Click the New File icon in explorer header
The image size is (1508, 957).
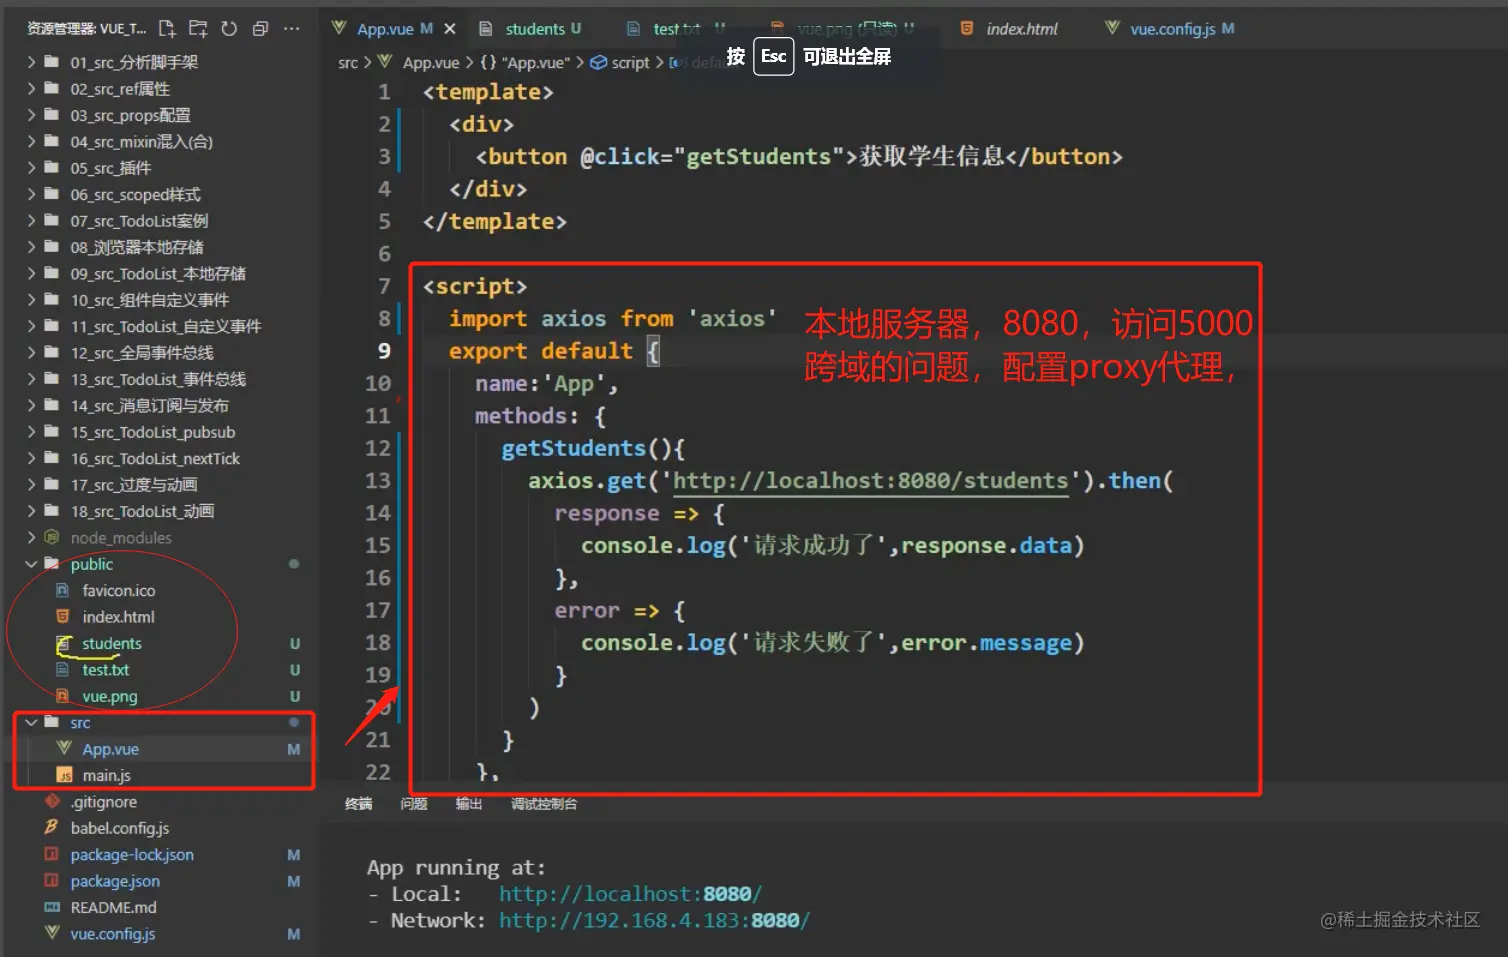[167, 29]
